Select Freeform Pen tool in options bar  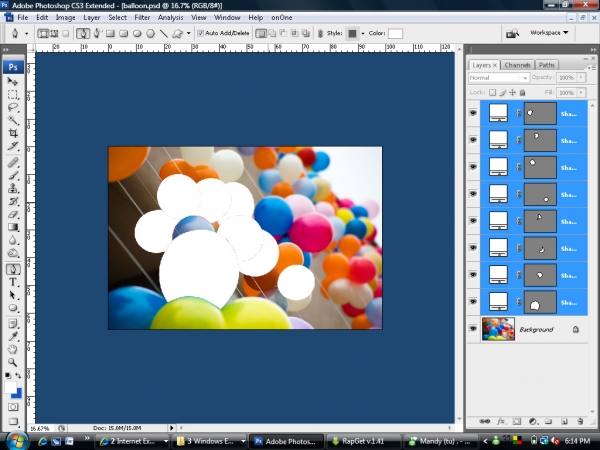[97, 34]
